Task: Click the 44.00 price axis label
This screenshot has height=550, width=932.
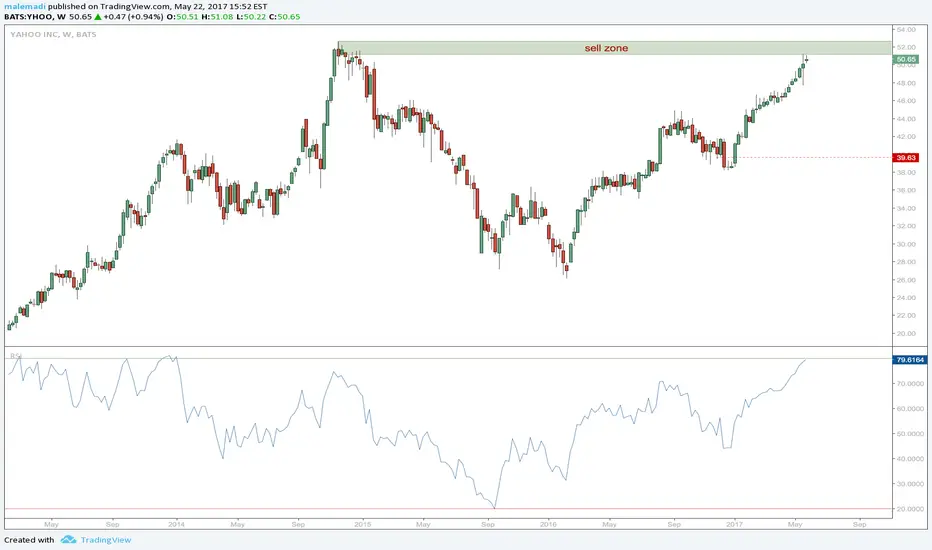Action: point(906,119)
